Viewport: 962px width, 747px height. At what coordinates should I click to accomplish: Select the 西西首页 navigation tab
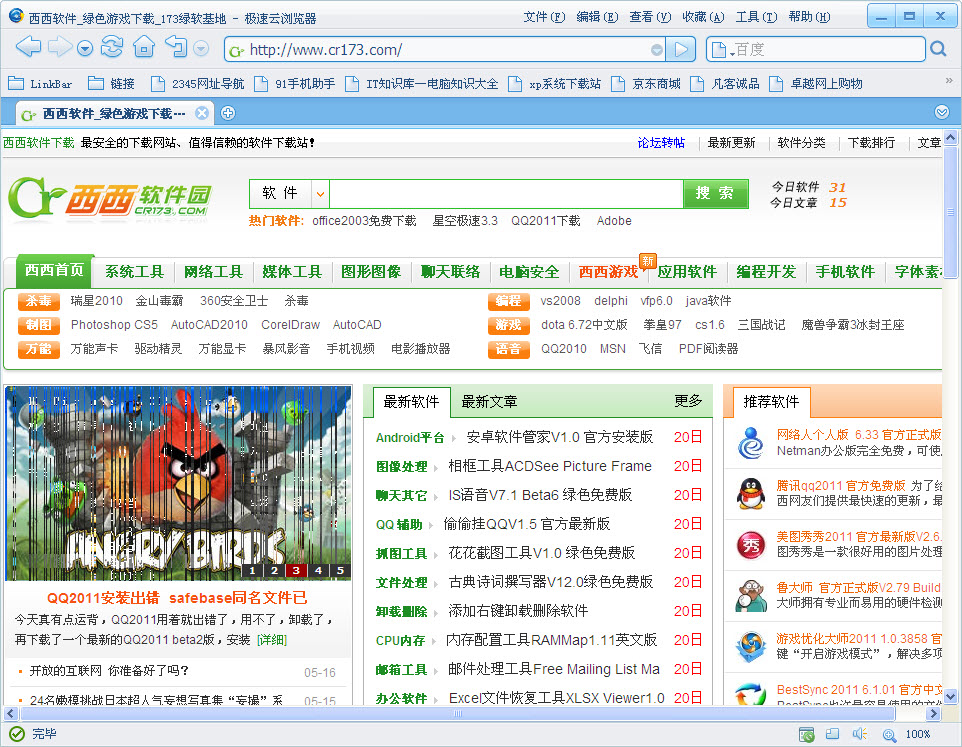54,270
